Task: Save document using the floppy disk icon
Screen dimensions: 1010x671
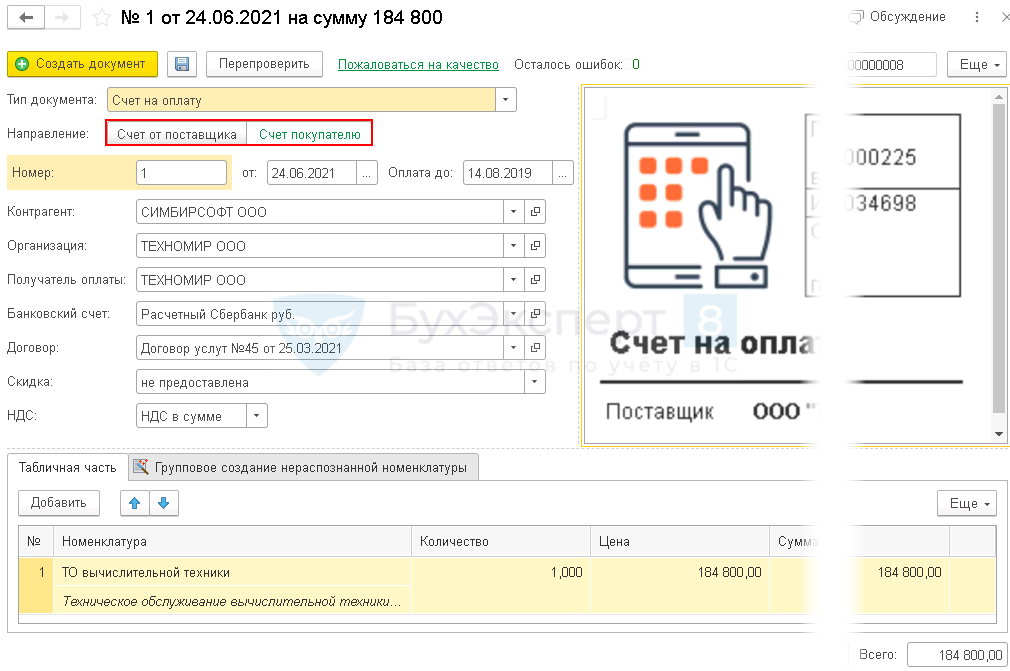Action: pyautogui.click(x=182, y=64)
